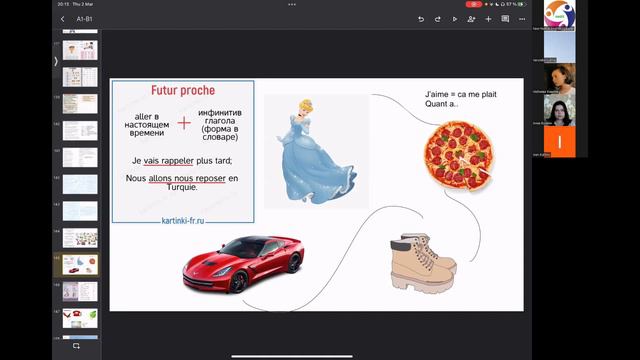Click the red plus sign in grammar card

[184, 123]
